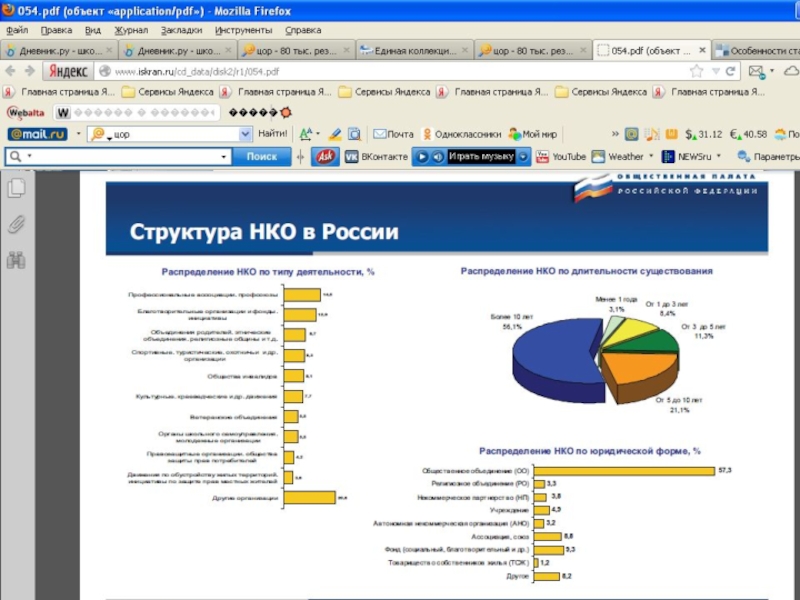Click the Webalta logo in toolbar

[x=26, y=112]
